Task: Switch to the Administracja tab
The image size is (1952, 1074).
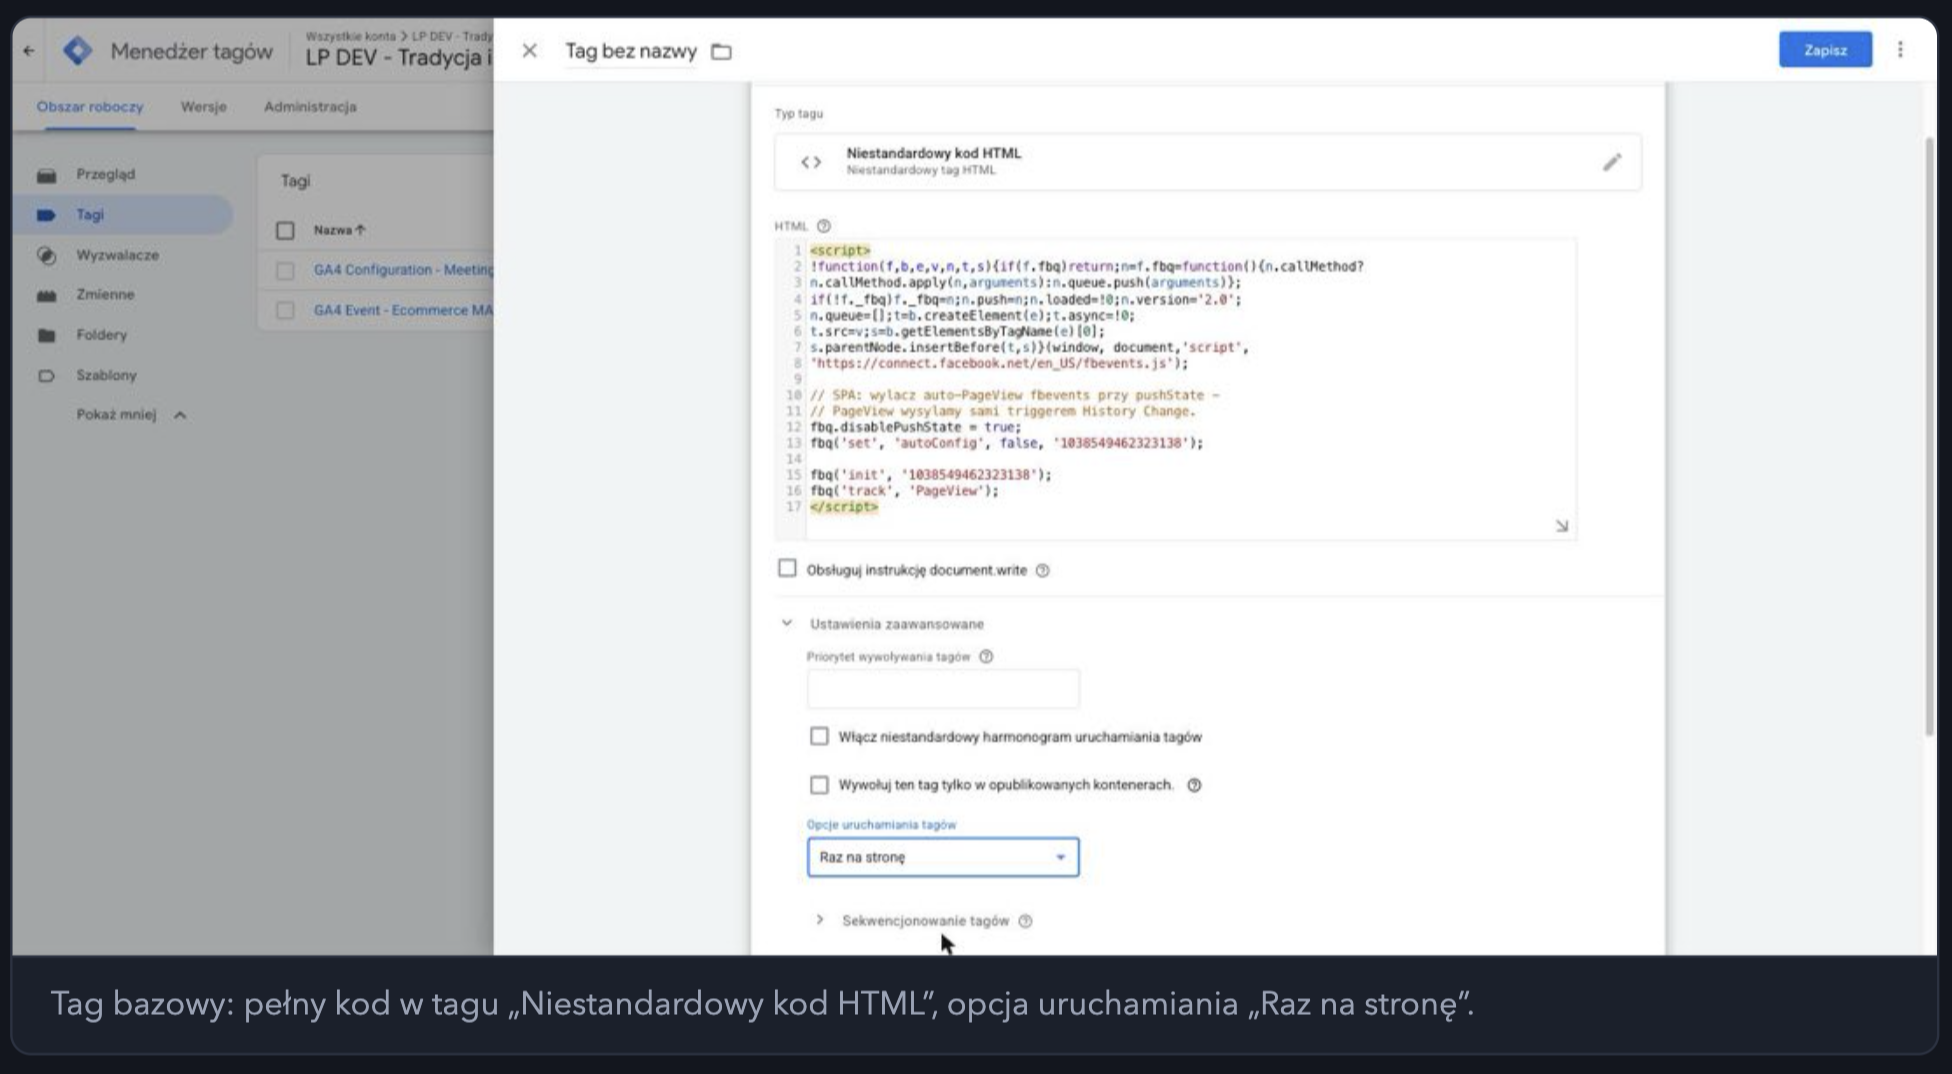Action: (x=310, y=107)
